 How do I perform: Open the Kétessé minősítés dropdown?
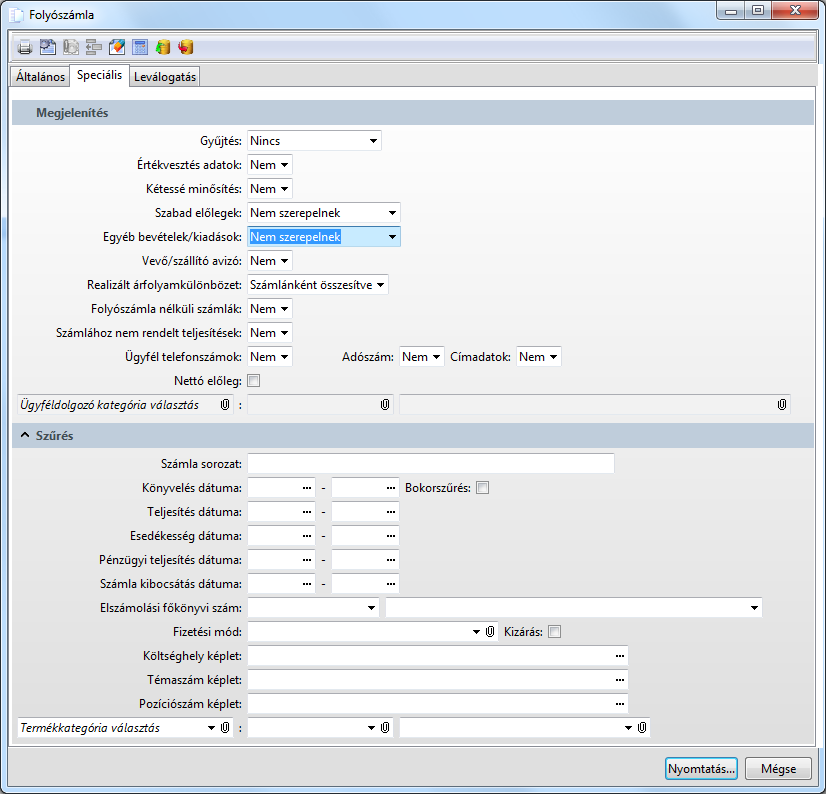pos(270,189)
